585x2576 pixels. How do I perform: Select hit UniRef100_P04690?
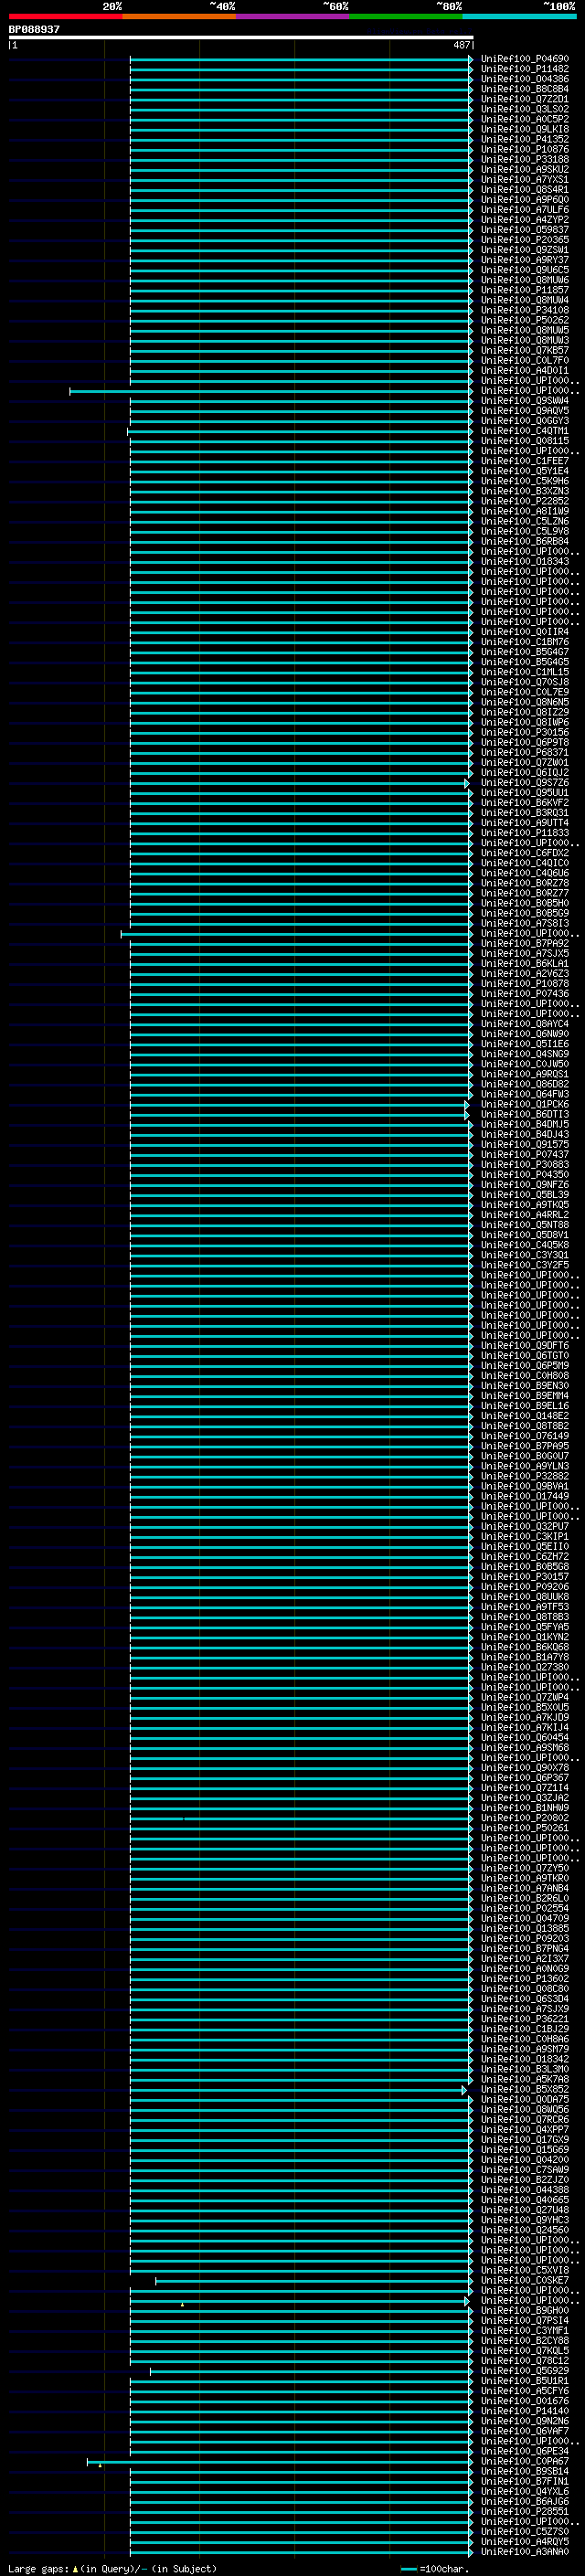pyautogui.click(x=524, y=59)
